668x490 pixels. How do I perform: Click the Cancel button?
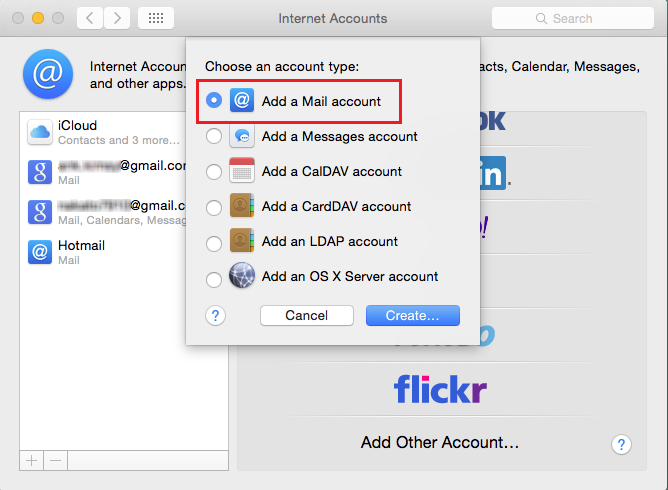(307, 315)
